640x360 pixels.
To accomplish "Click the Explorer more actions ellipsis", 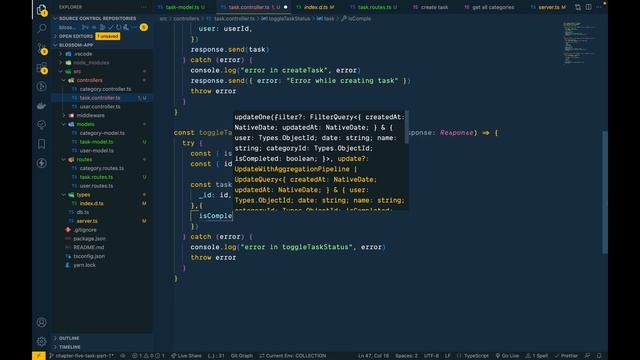I will [144, 7].
